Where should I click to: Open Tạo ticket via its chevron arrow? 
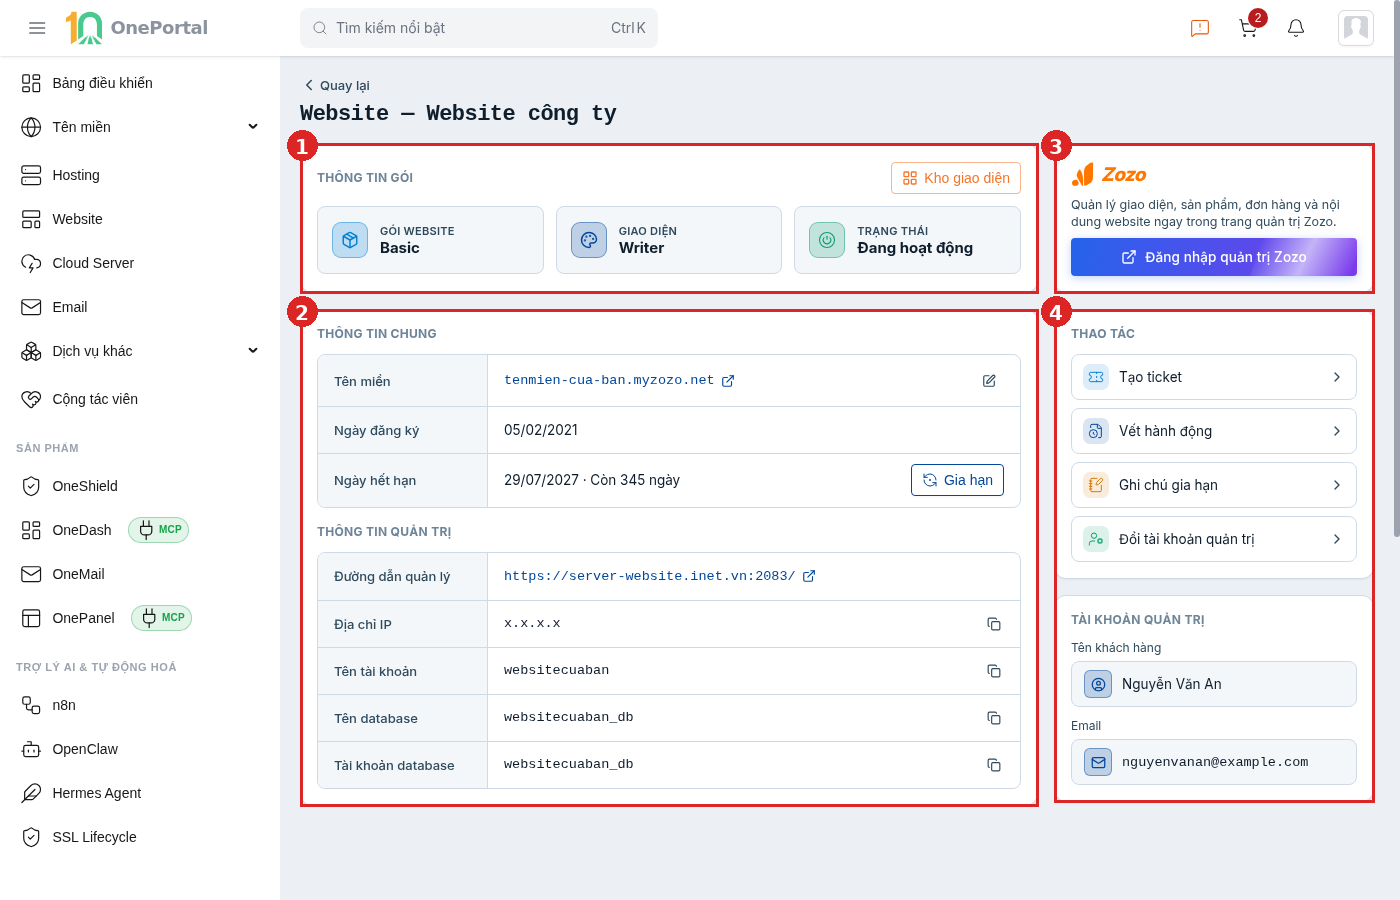1337,377
